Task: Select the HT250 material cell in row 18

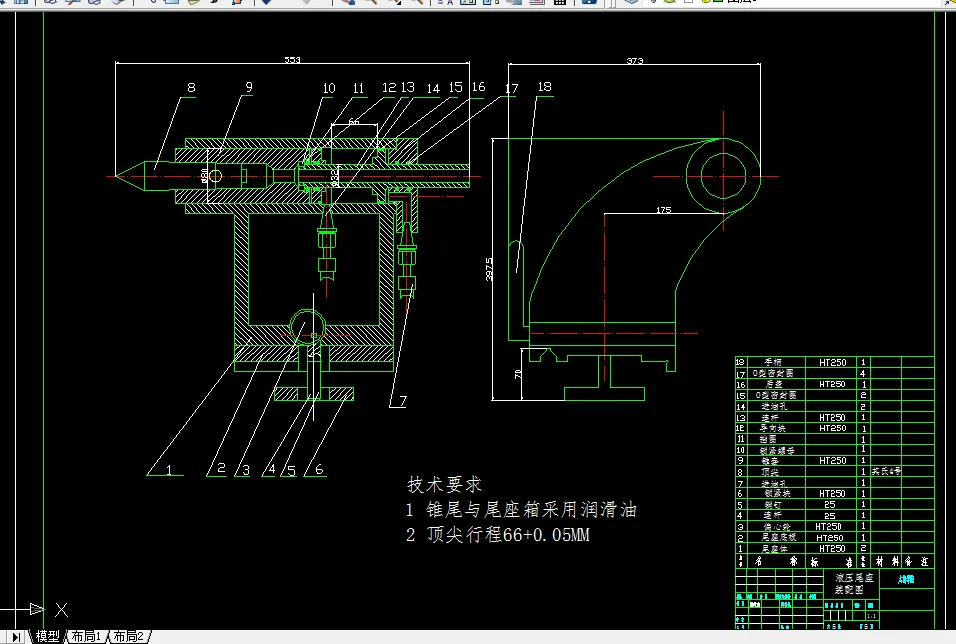Action: click(832, 362)
